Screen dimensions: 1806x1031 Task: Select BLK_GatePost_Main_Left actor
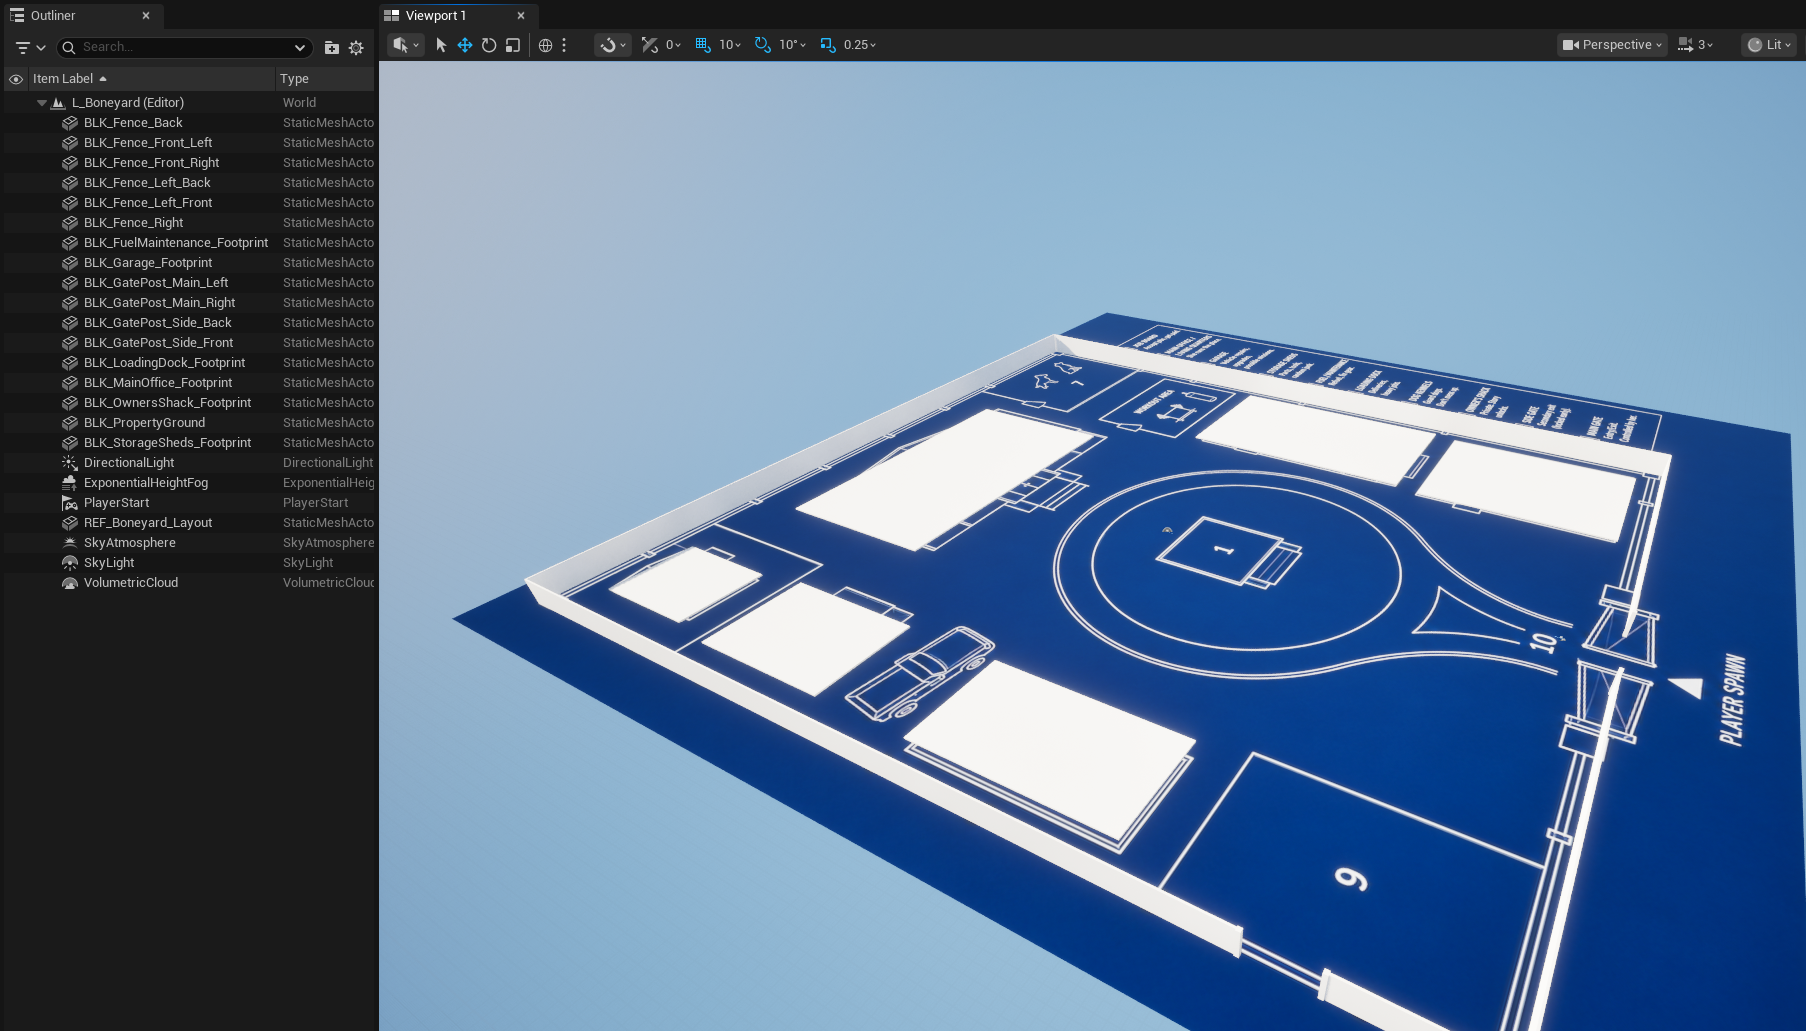tap(156, 283)
